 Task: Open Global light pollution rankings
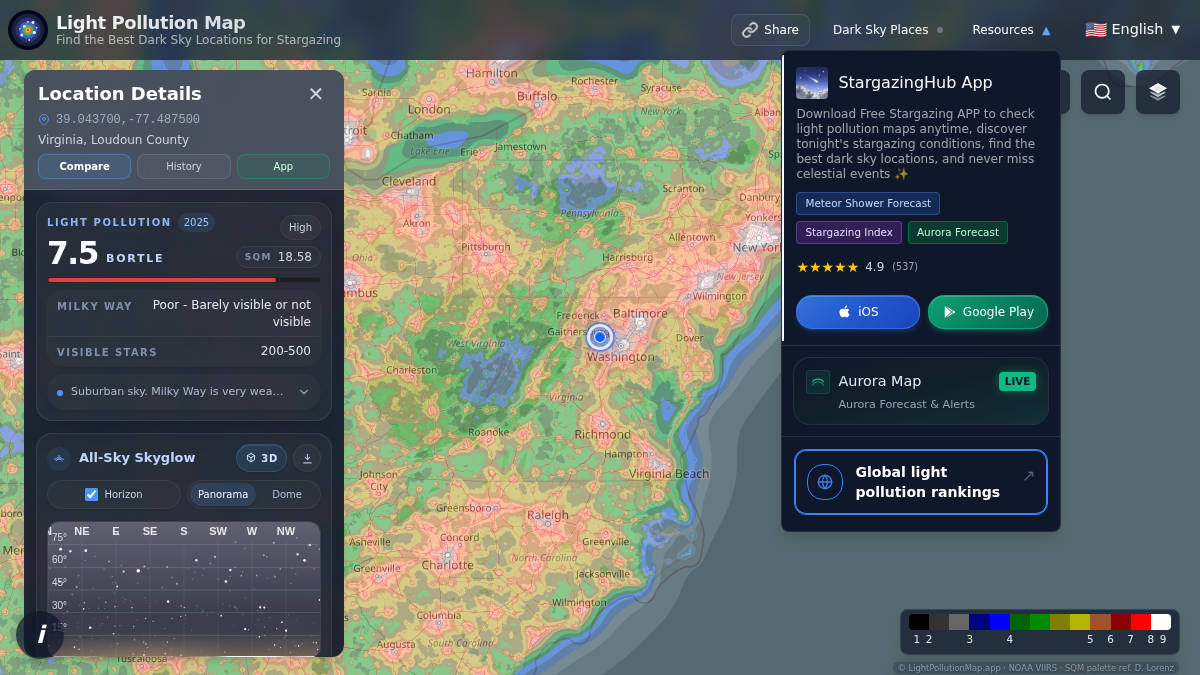click(x=921, y=482)
